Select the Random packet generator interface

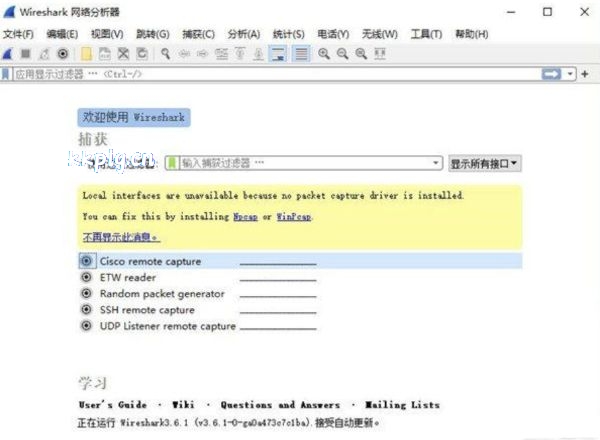click(x=162, y=293)
